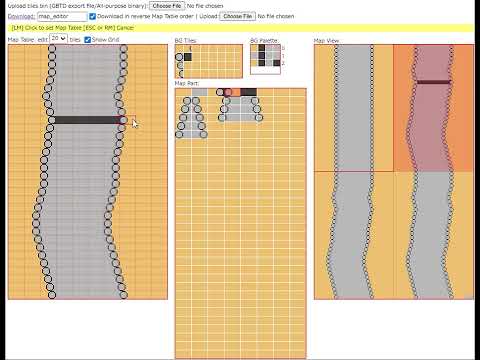Click the dark bar in Map View's red section
This screenshot has height=360, width=480.
tap(433, 82)
